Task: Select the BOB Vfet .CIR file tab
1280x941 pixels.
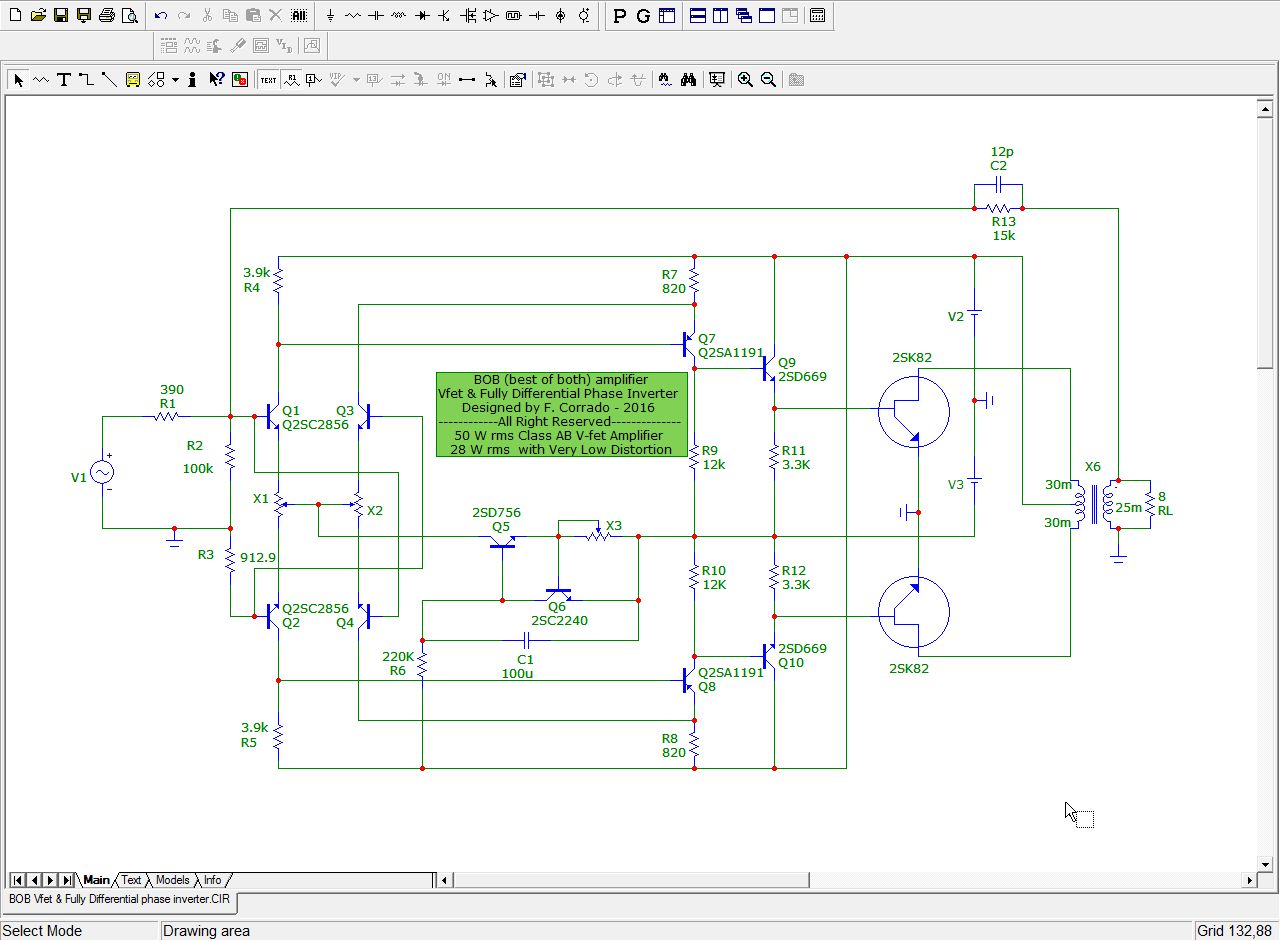Action: click(119, 900)
